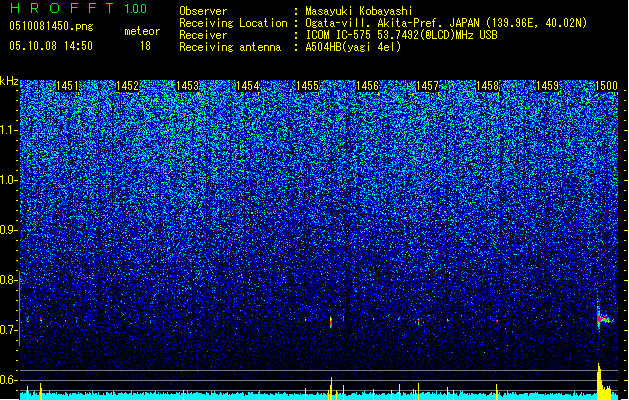Click the 1452 time marker
The height and width of the screenshot is (400, 629).
tap(127, 86)
